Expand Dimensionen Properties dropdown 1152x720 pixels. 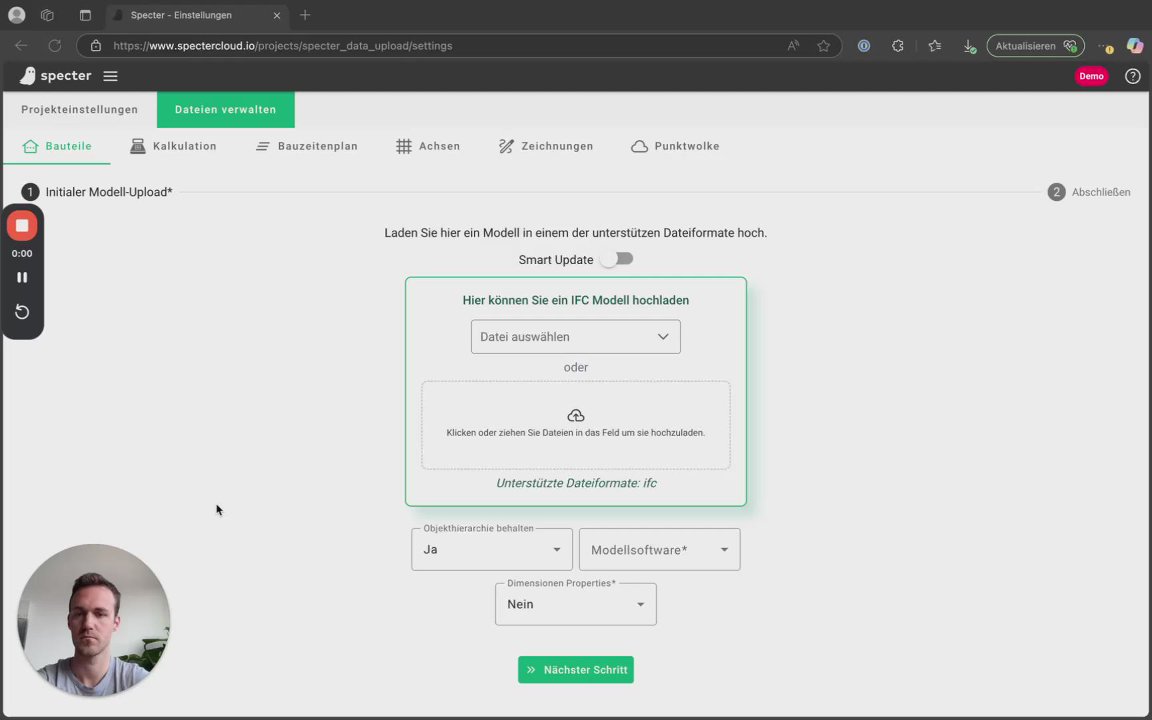point(575,604)
